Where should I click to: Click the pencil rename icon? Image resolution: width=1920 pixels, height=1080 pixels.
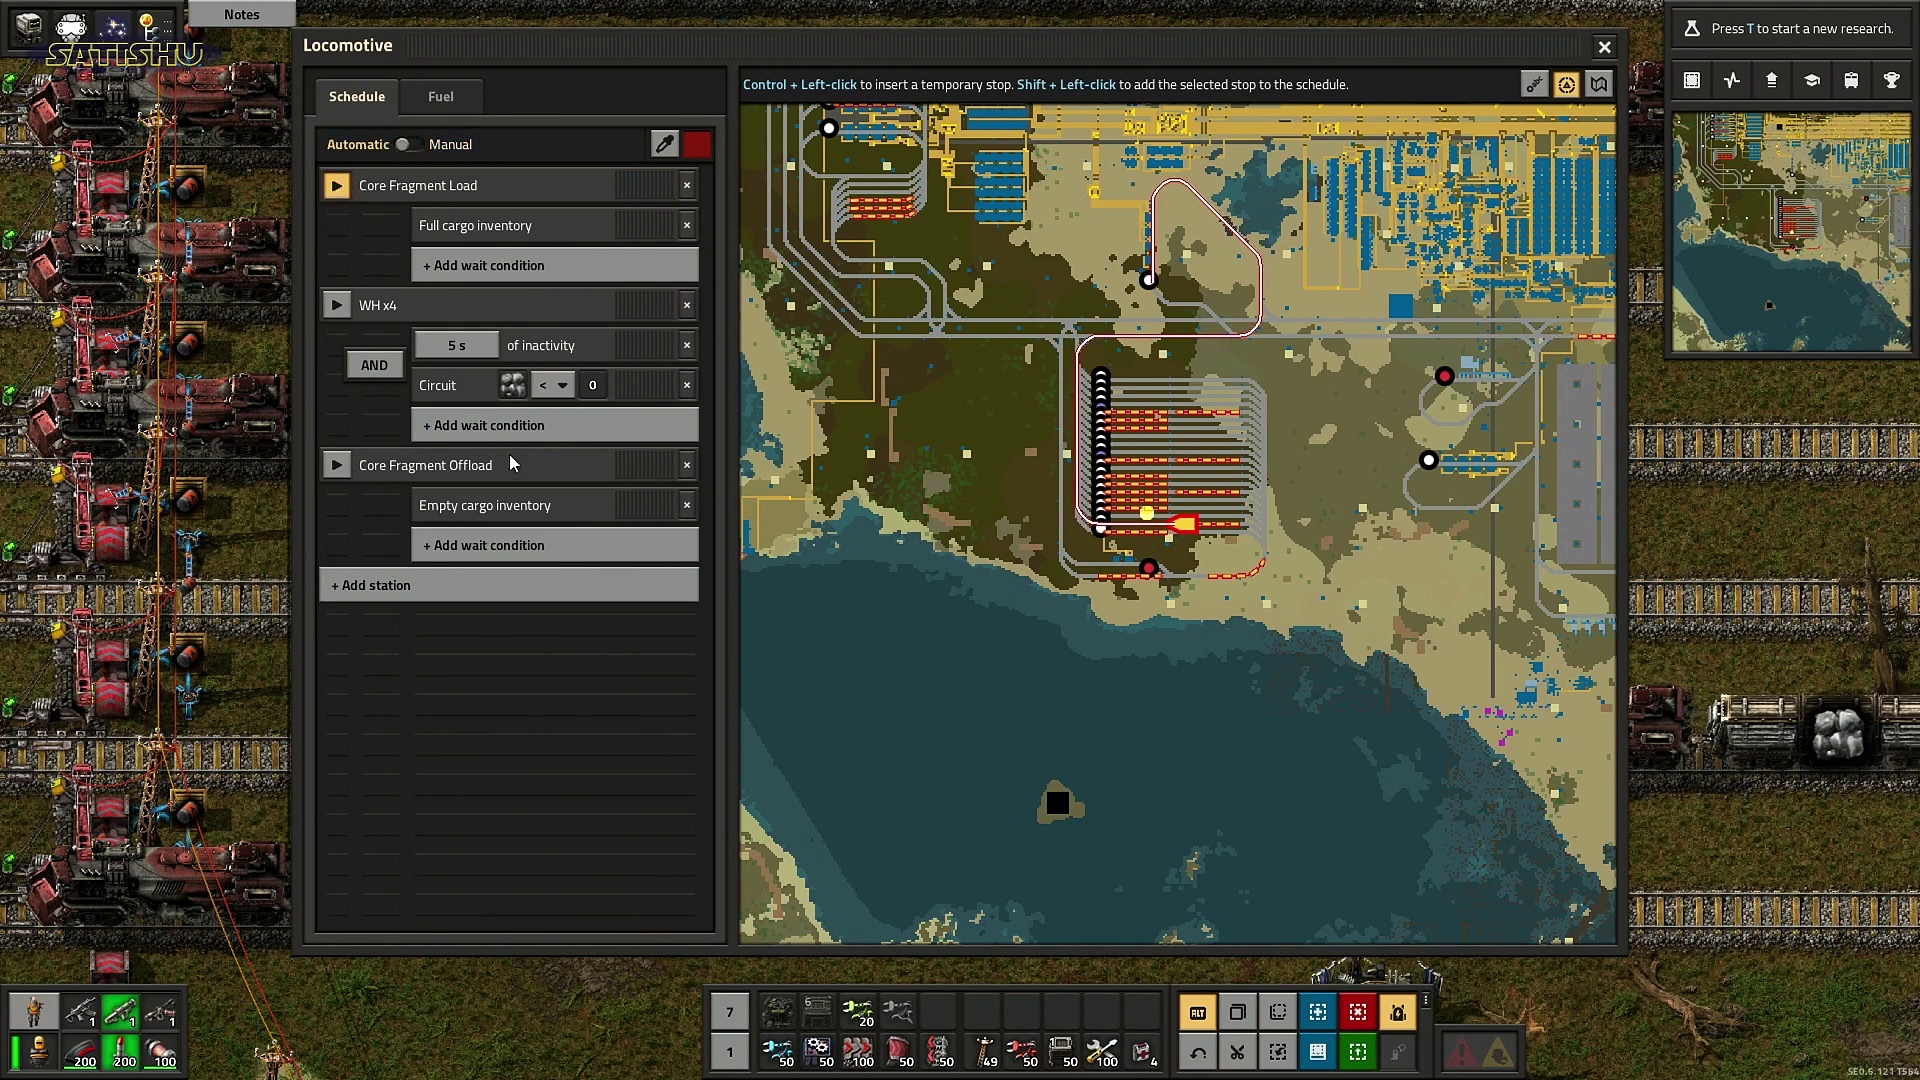pyautogui.click(x=664, y=144)
